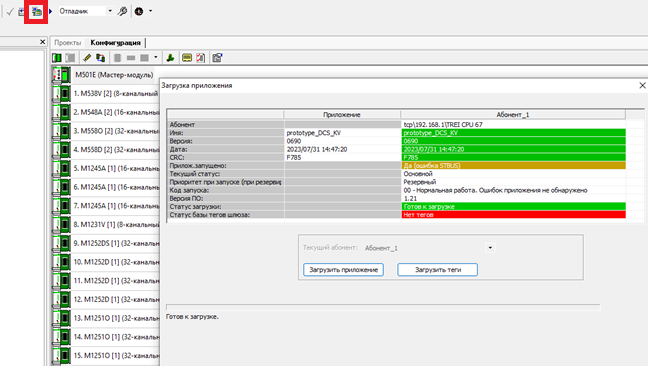The width and height of the screenshot is (648, 366).
Task: Select module 5. M1245A in list
Action: pyautogui.click(x=117, y=168)
